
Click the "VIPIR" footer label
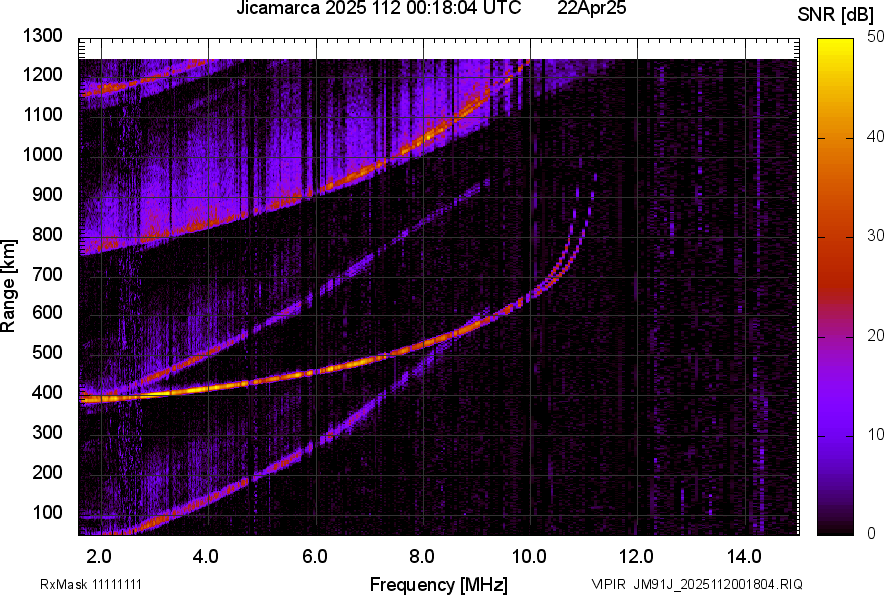point(608,584)
